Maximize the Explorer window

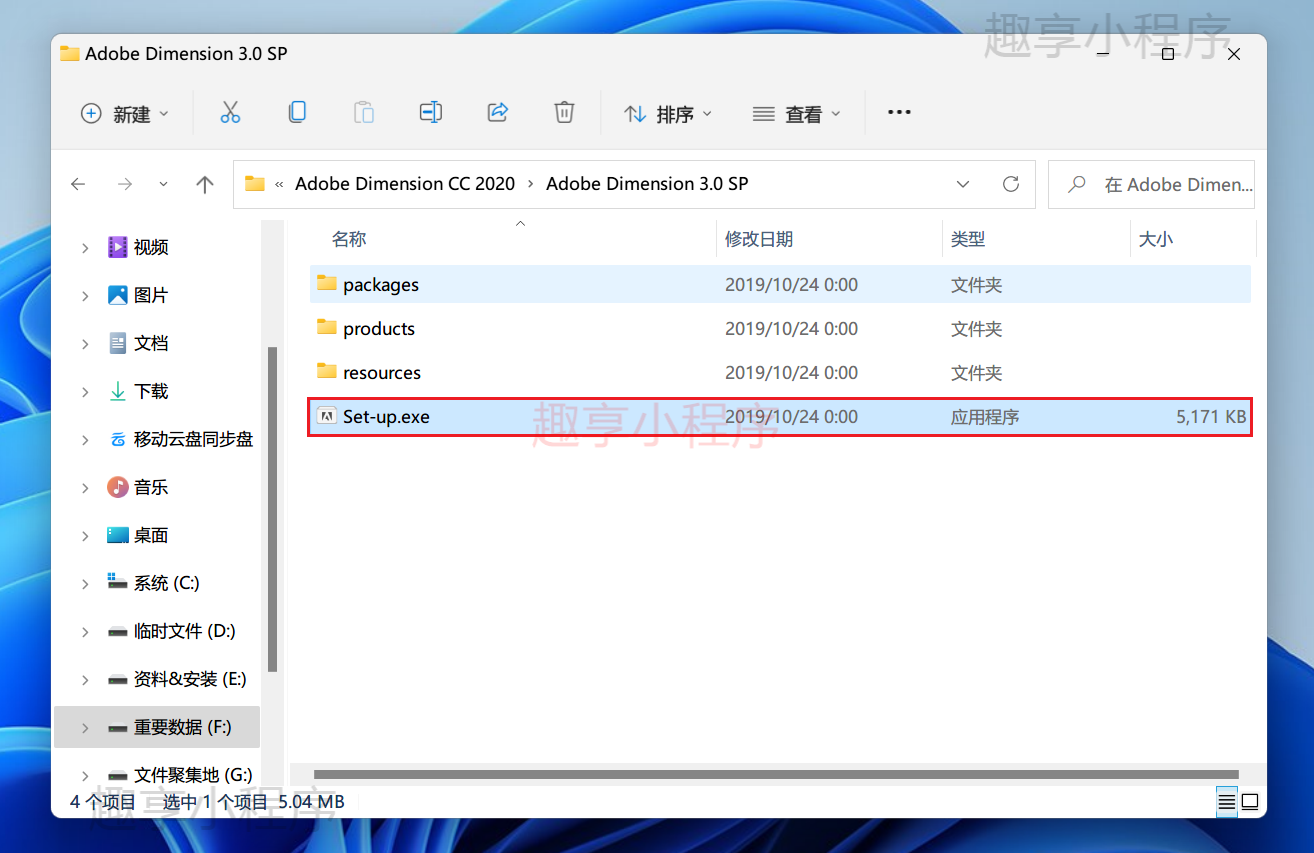pos(1168,55)
